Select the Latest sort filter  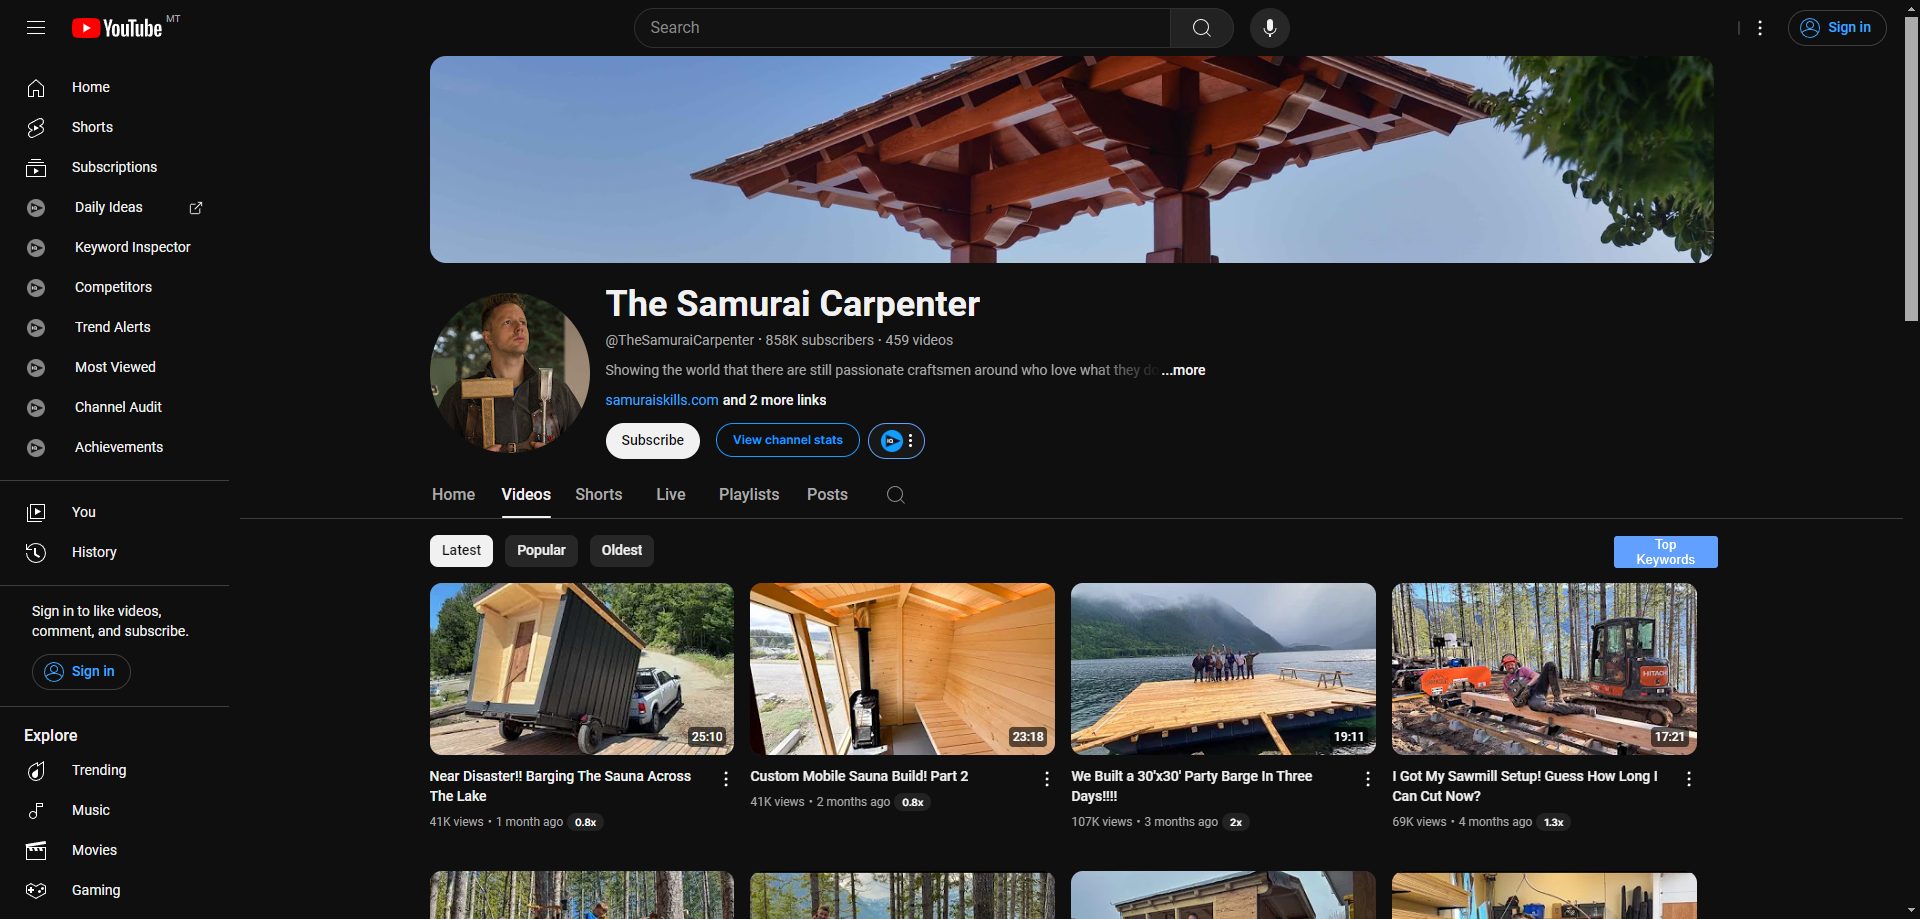click(x=461, y=551)
